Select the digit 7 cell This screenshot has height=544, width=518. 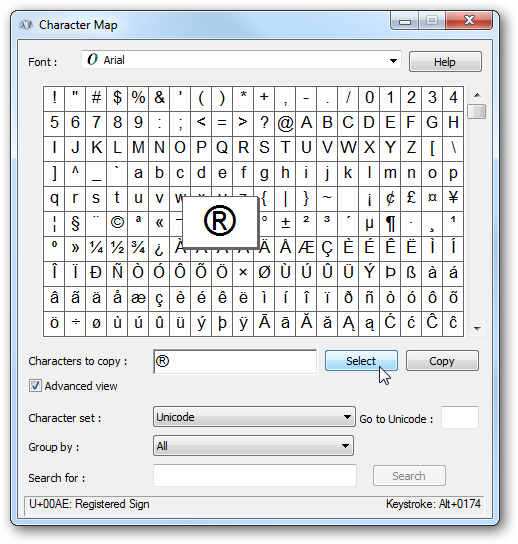[96, 123]
